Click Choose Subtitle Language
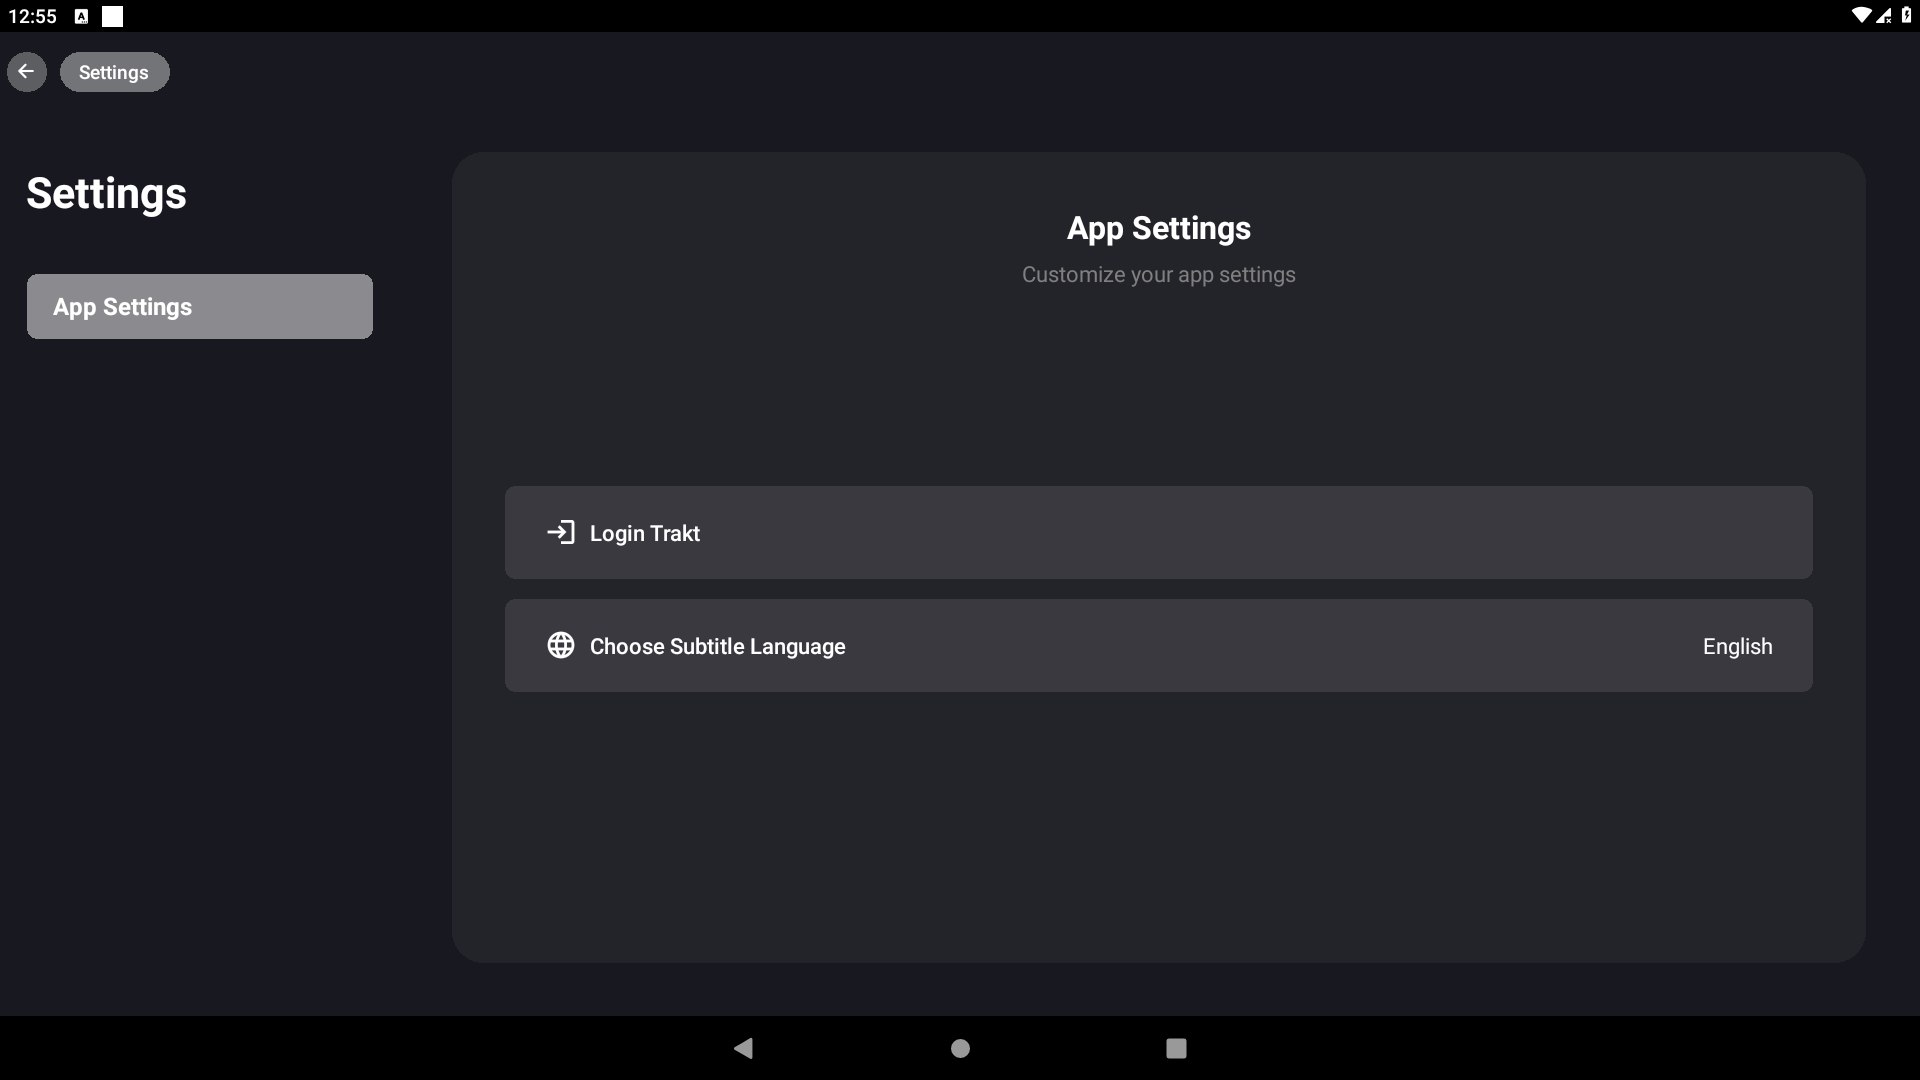The image size is (1920, 1080). point(717,645)
